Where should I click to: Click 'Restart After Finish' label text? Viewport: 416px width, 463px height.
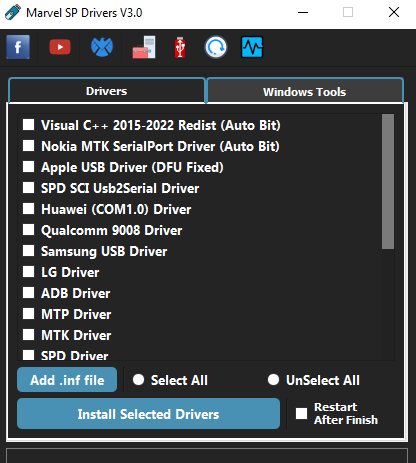(346, 413)
